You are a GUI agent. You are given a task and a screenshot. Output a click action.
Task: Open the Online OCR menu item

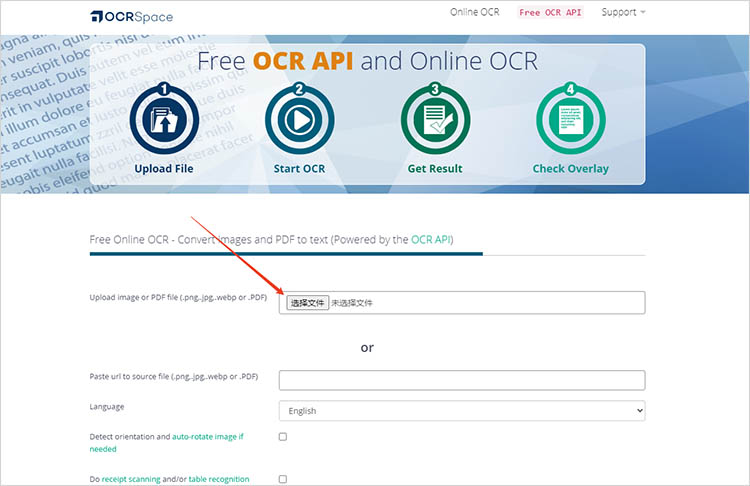(x=474, y=12)
